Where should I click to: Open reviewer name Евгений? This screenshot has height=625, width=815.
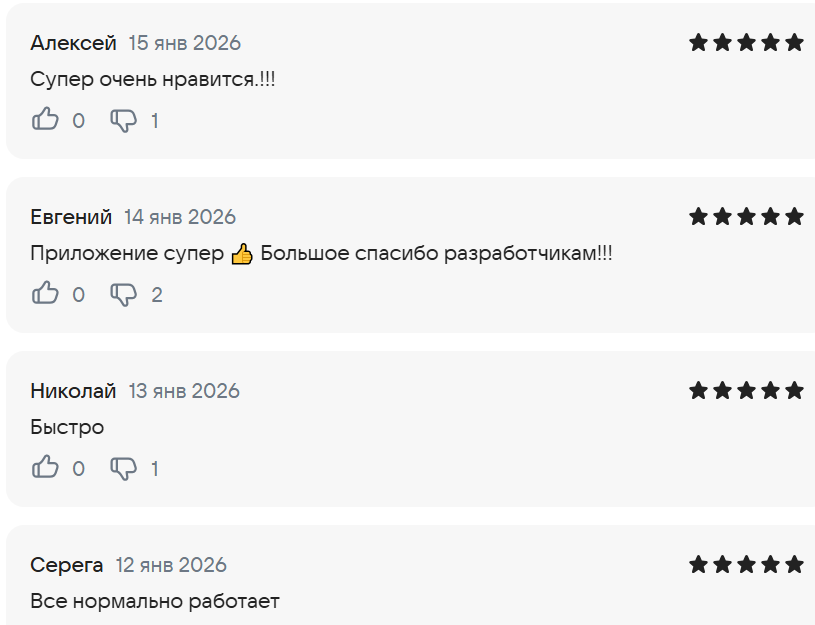pyautogui.click(x=71, y=217)
